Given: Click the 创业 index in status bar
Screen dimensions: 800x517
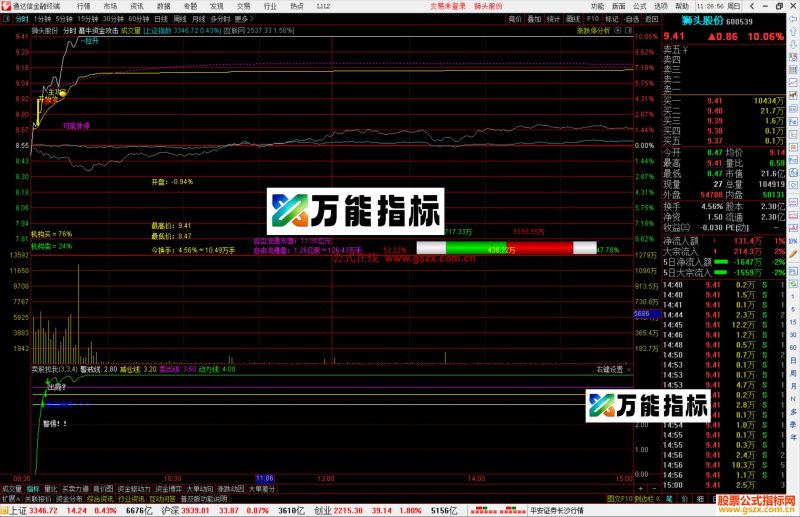Looking at the screenshot, I should (x=322, y=510).
